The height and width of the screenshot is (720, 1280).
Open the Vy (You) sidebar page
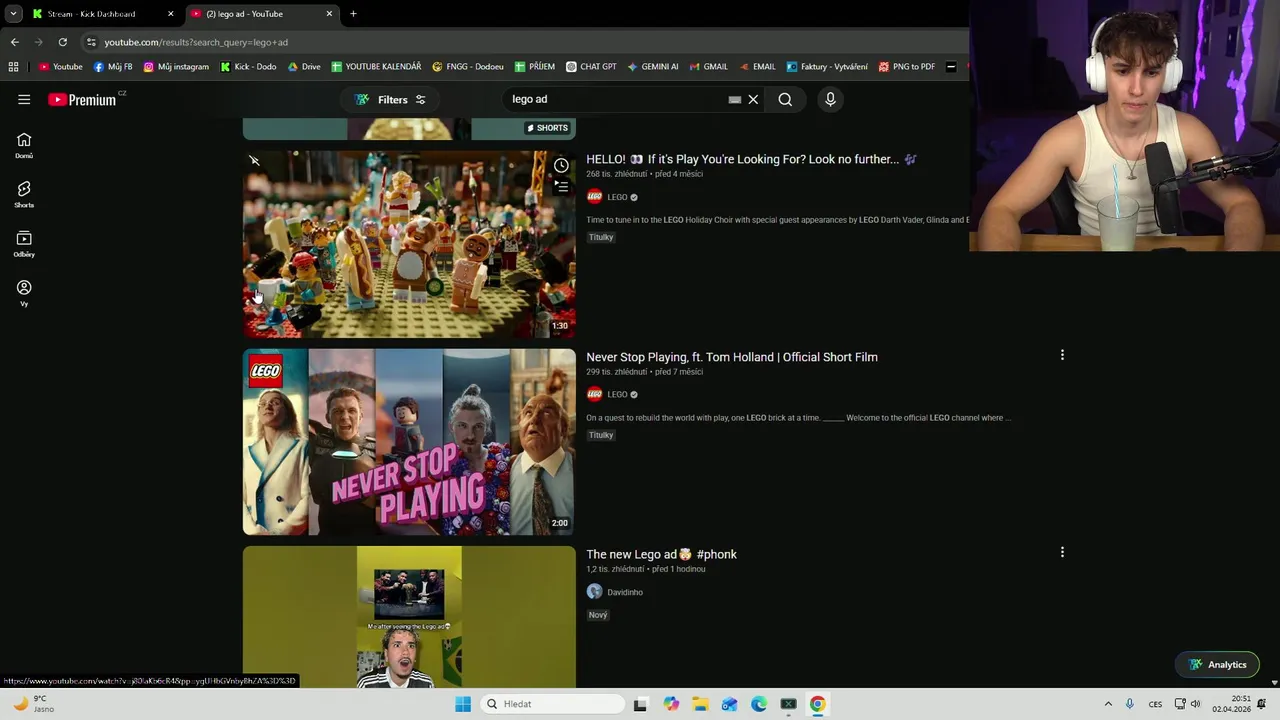[24, 293]
